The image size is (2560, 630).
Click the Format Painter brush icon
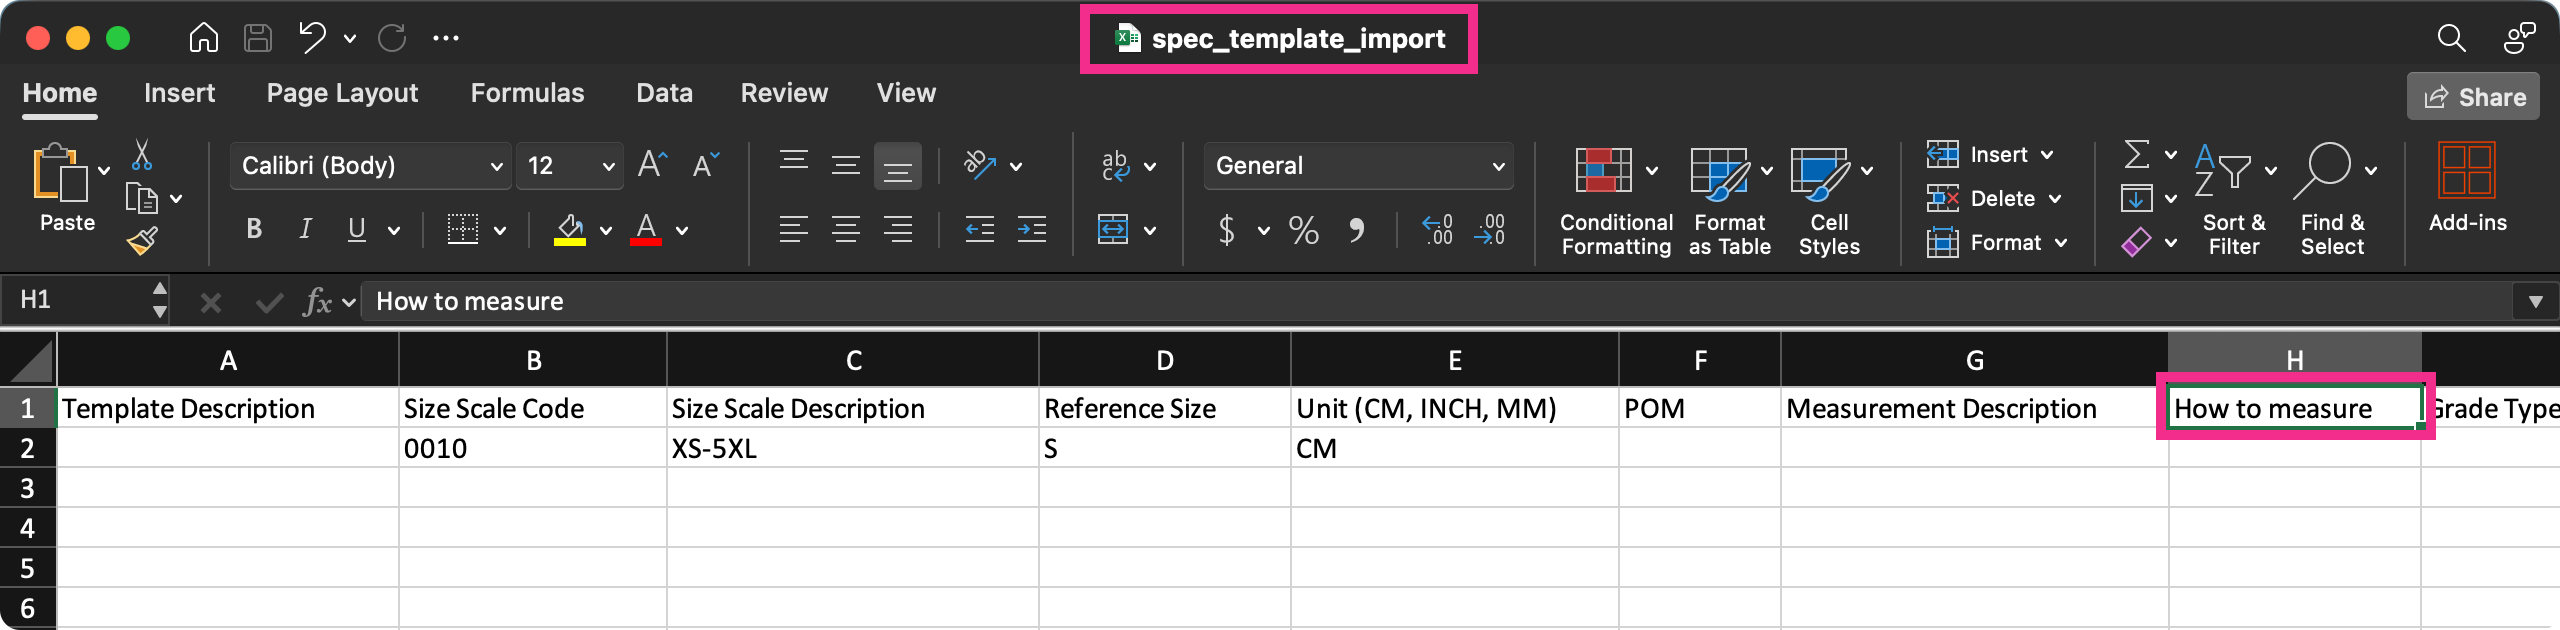(x=142, y=241)
